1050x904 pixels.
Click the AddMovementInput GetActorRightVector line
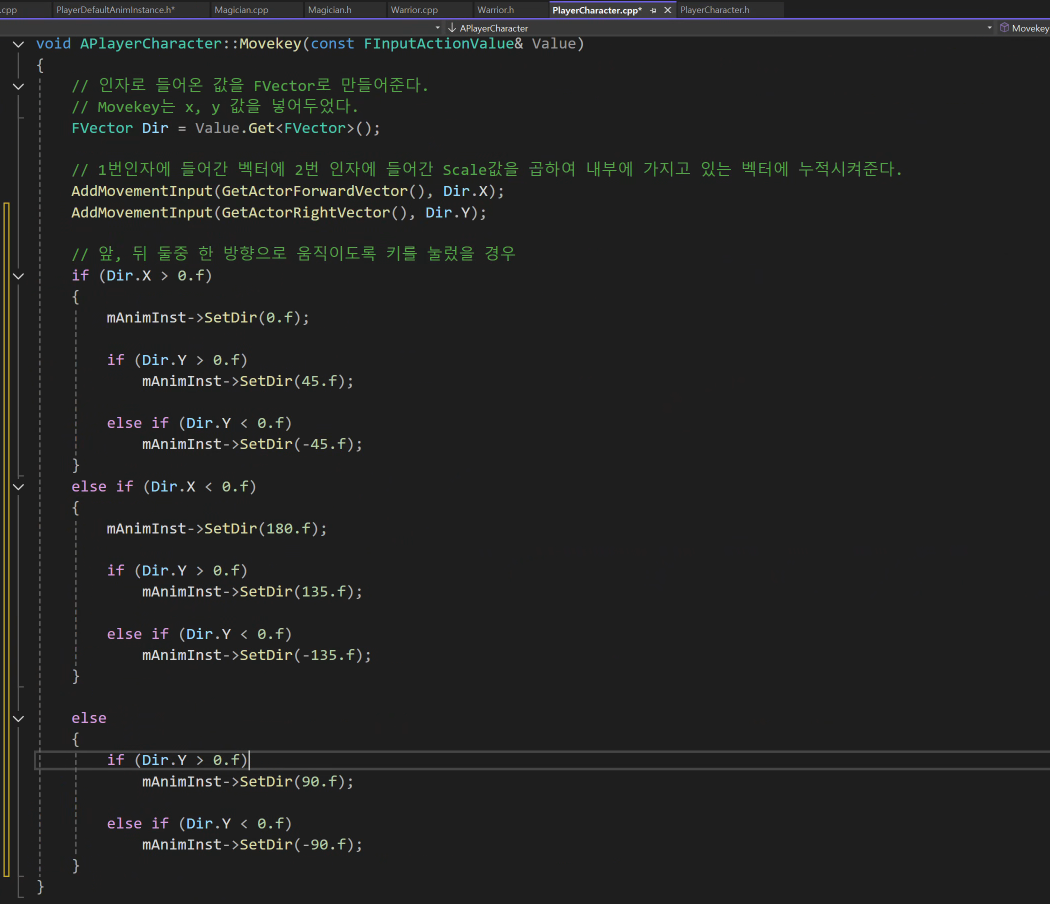click(279, 213)
